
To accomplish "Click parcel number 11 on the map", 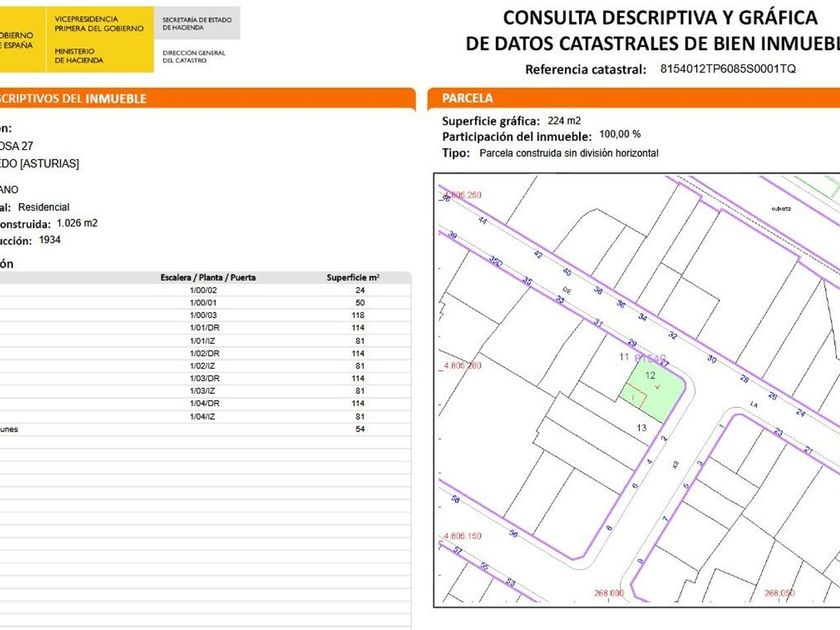I will point(624,357).
